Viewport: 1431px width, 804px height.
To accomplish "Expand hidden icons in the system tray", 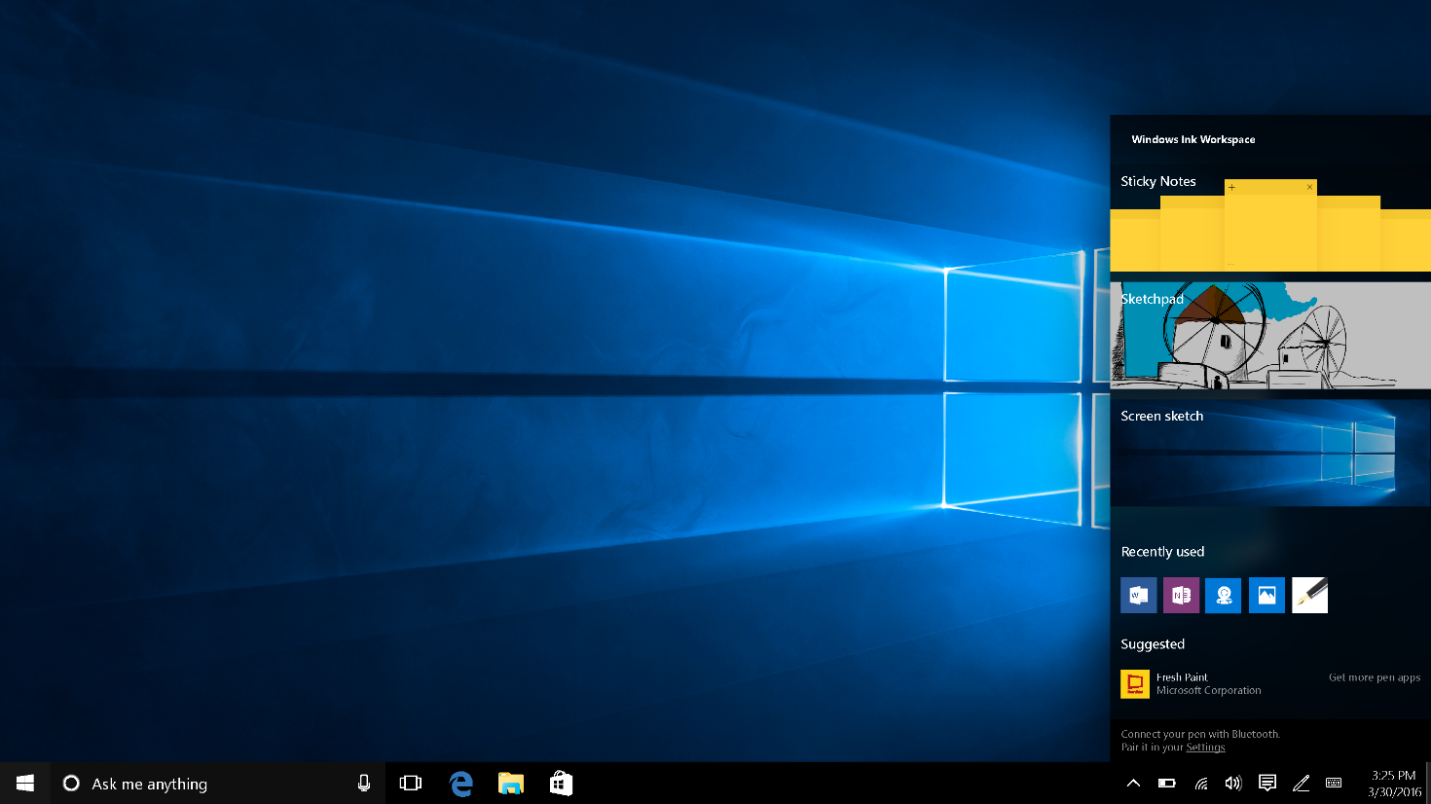I will click(1133, 783).
